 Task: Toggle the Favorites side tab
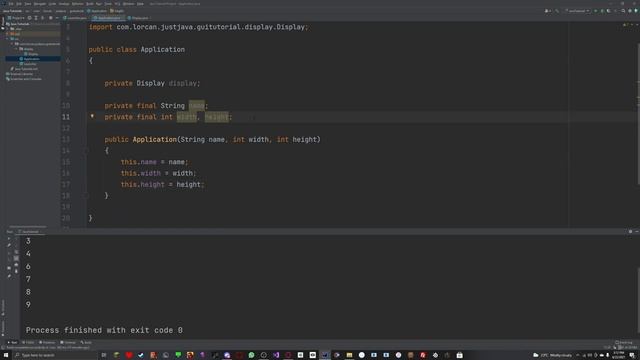pos(3,327)
